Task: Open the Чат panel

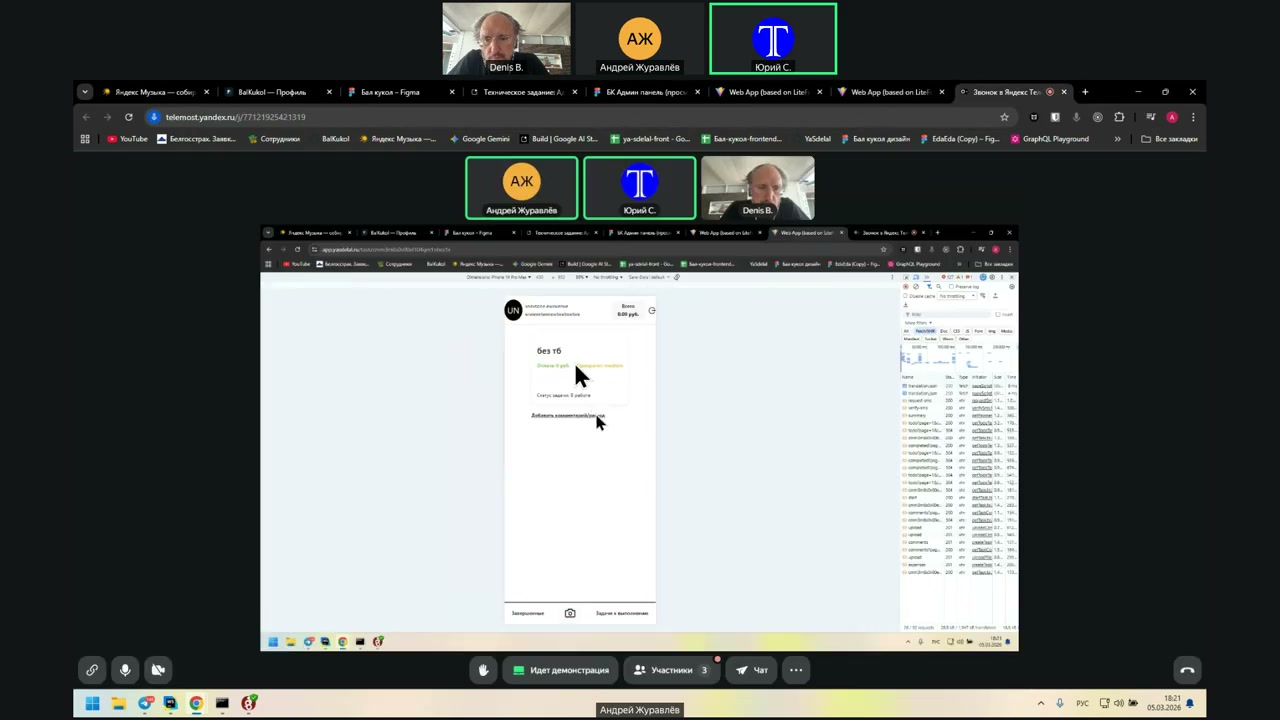Action: pyautogui.click(x=752, y=670)
